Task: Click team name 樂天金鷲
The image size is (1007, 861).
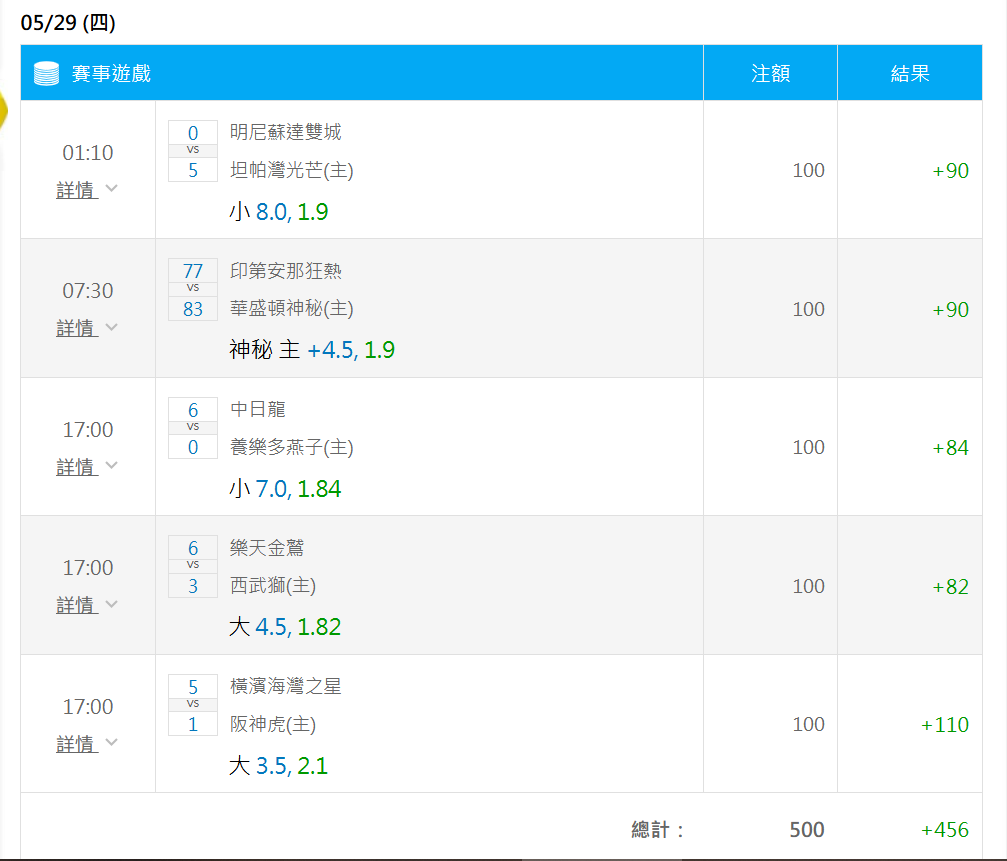Action: pos(267,548)
